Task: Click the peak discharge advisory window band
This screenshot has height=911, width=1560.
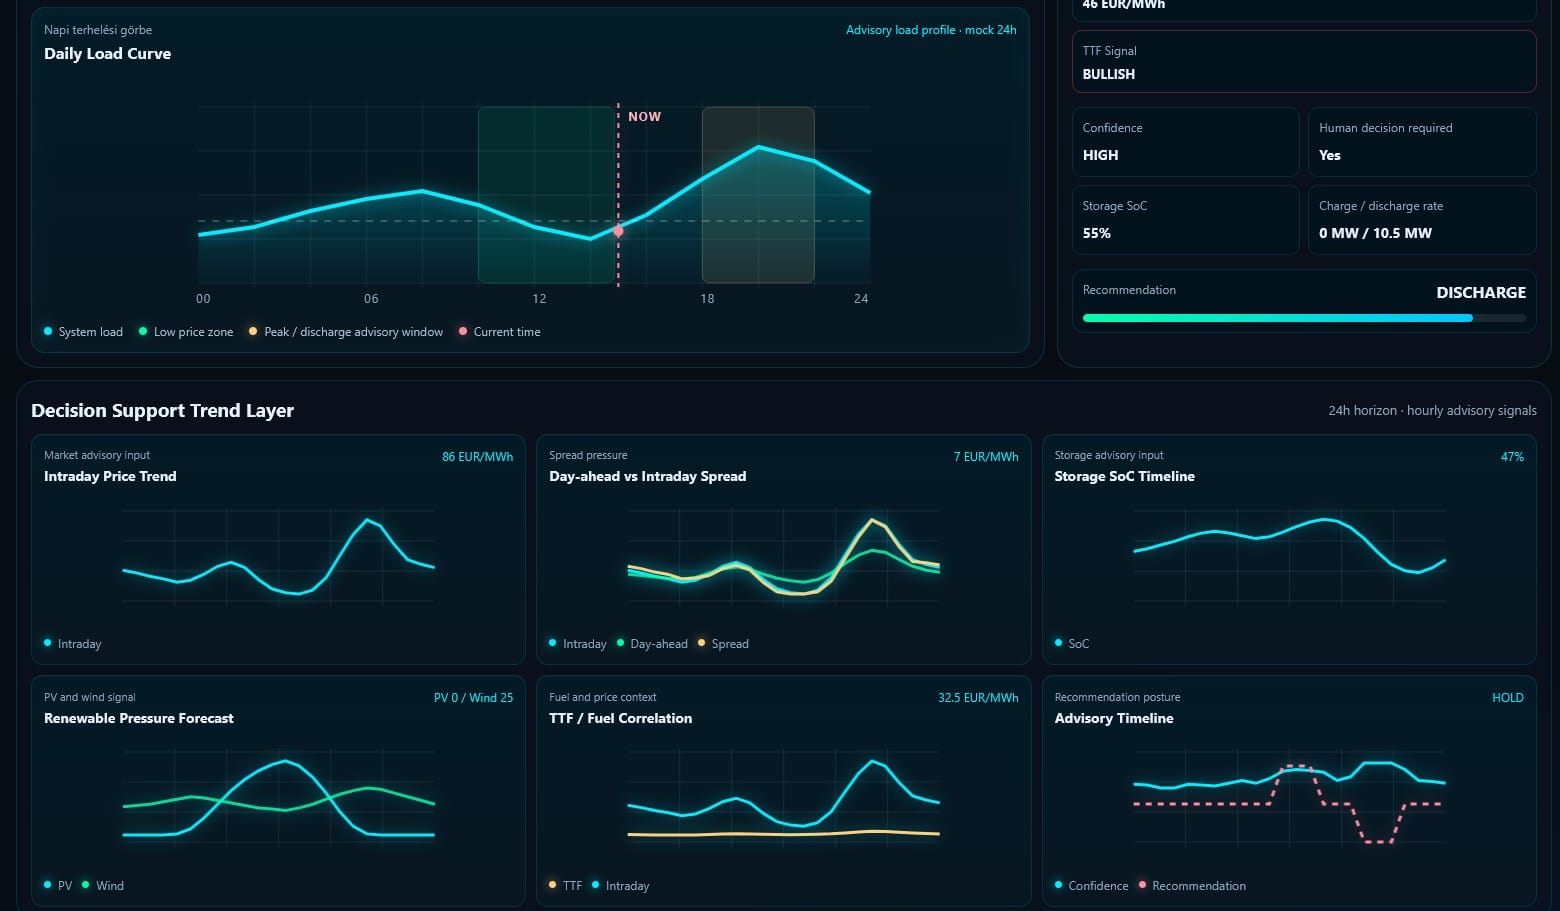Action: click(758, 195)
